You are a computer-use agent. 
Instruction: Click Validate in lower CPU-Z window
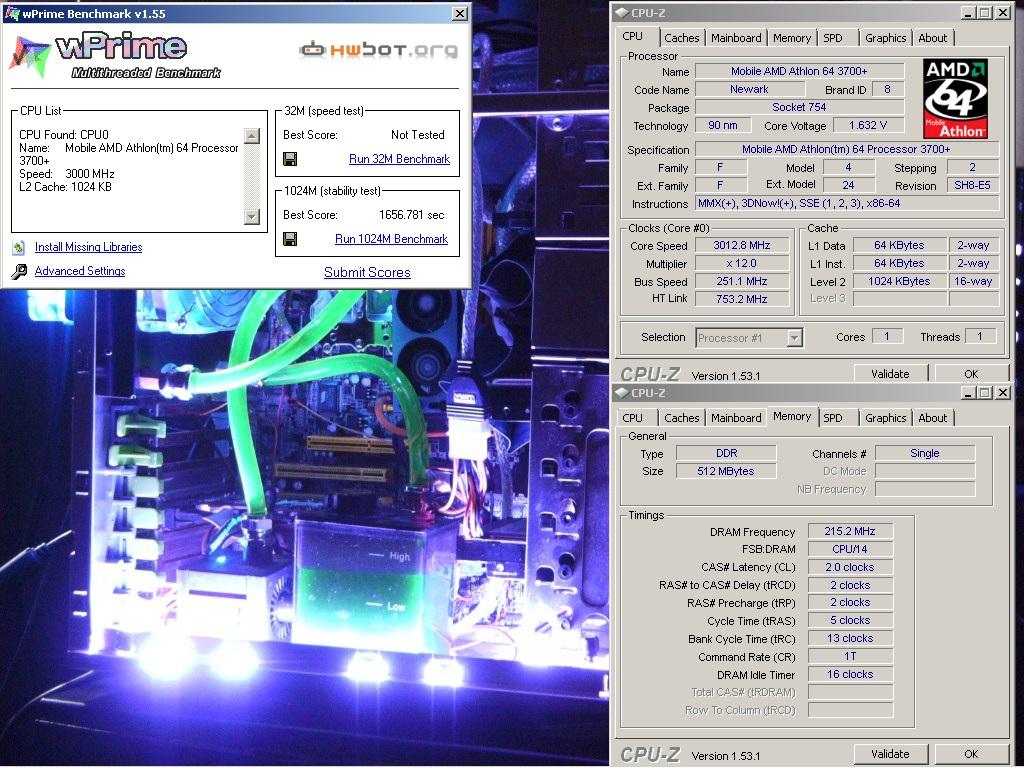pos(890,754)
